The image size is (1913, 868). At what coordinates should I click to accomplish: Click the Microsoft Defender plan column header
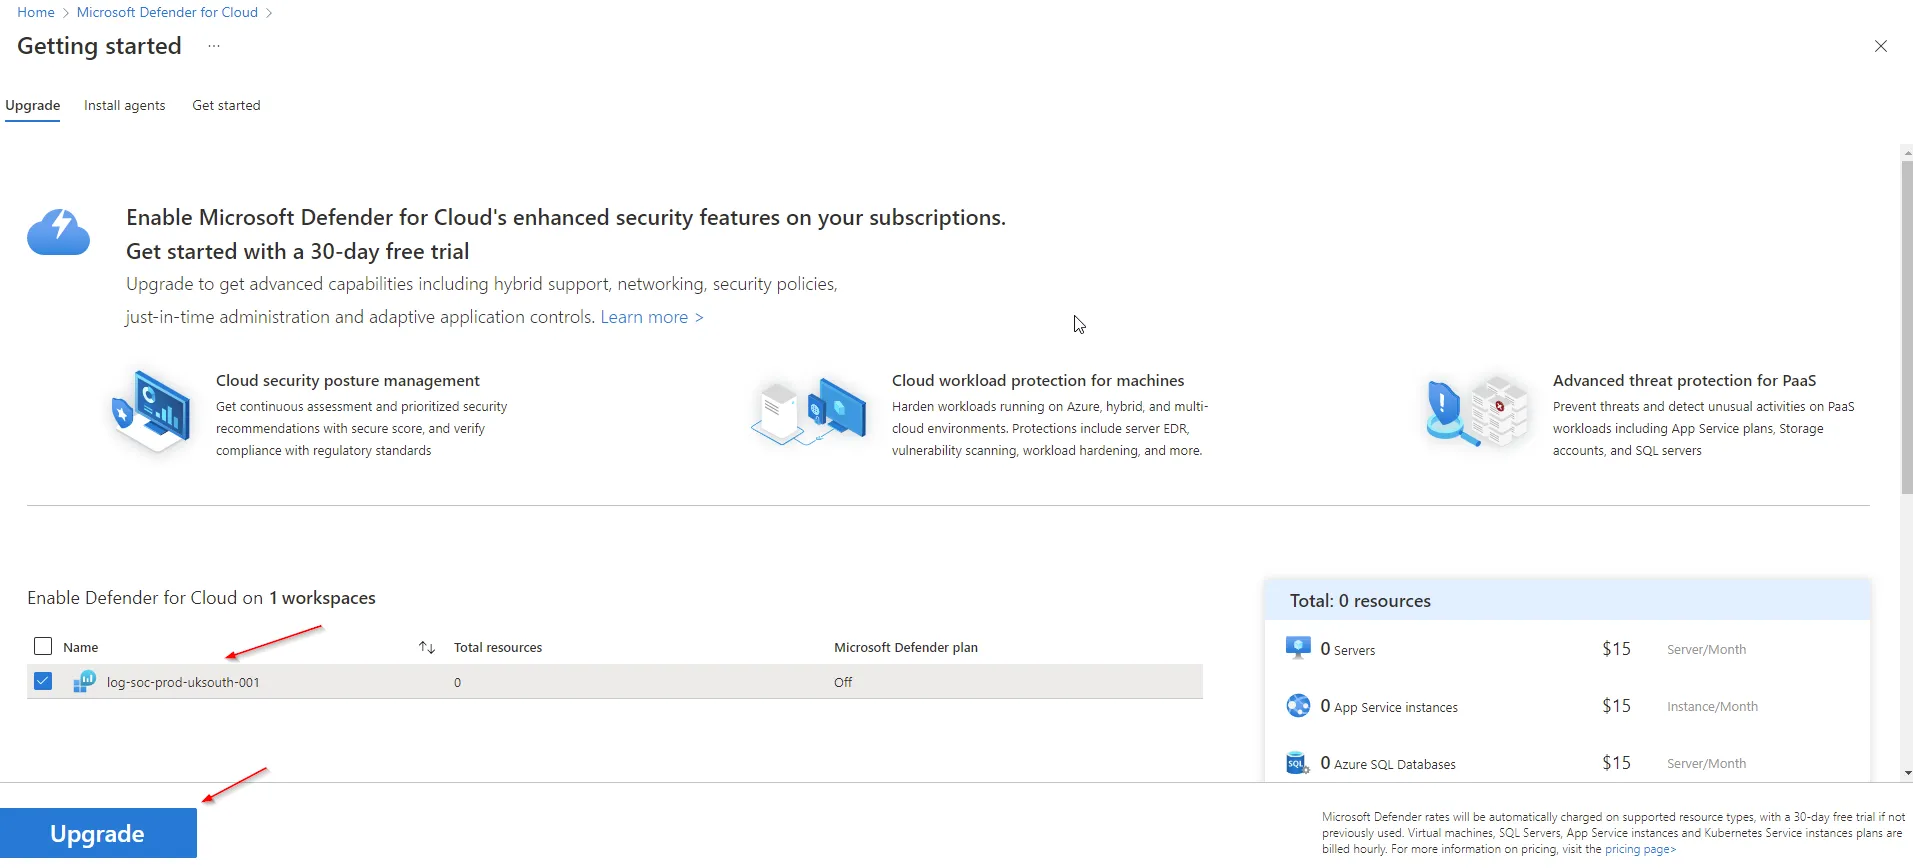coord(906,648)
